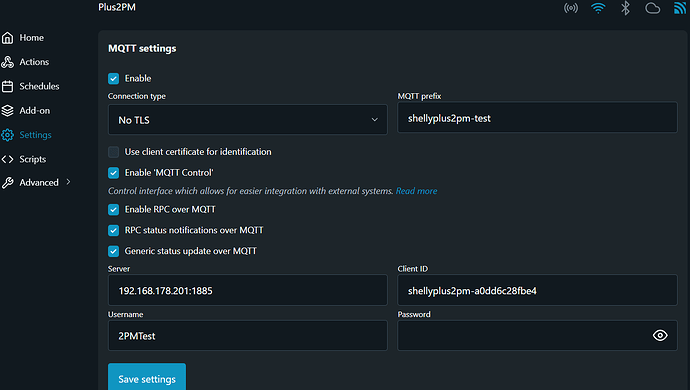This screenshot has width=690, height=390.
Task: Click the access point status icon
Action: click(x=571, y=8)
